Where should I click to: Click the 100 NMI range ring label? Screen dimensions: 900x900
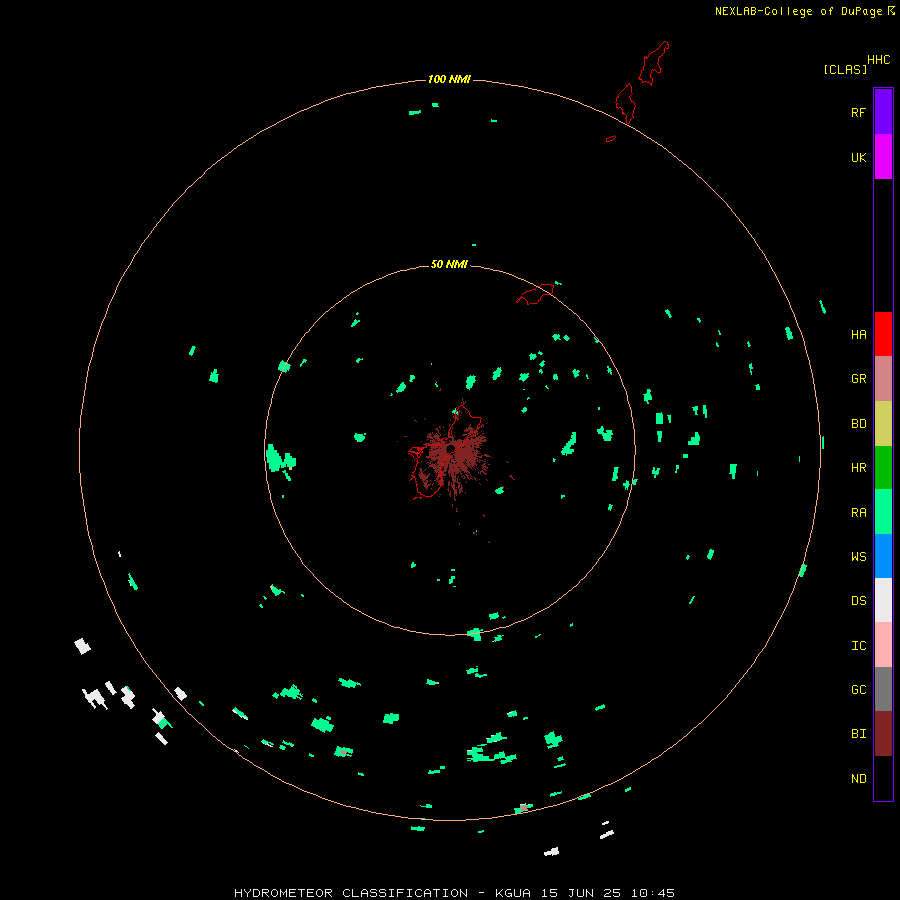449,79
